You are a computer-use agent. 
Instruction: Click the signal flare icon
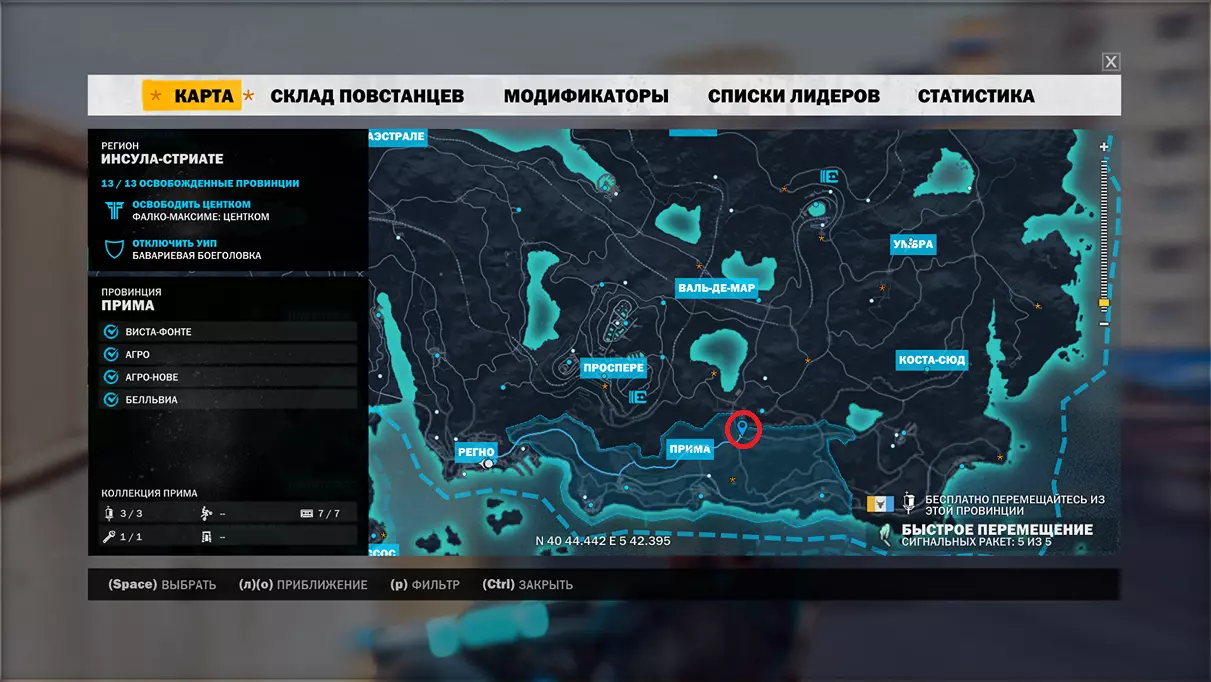883,534
